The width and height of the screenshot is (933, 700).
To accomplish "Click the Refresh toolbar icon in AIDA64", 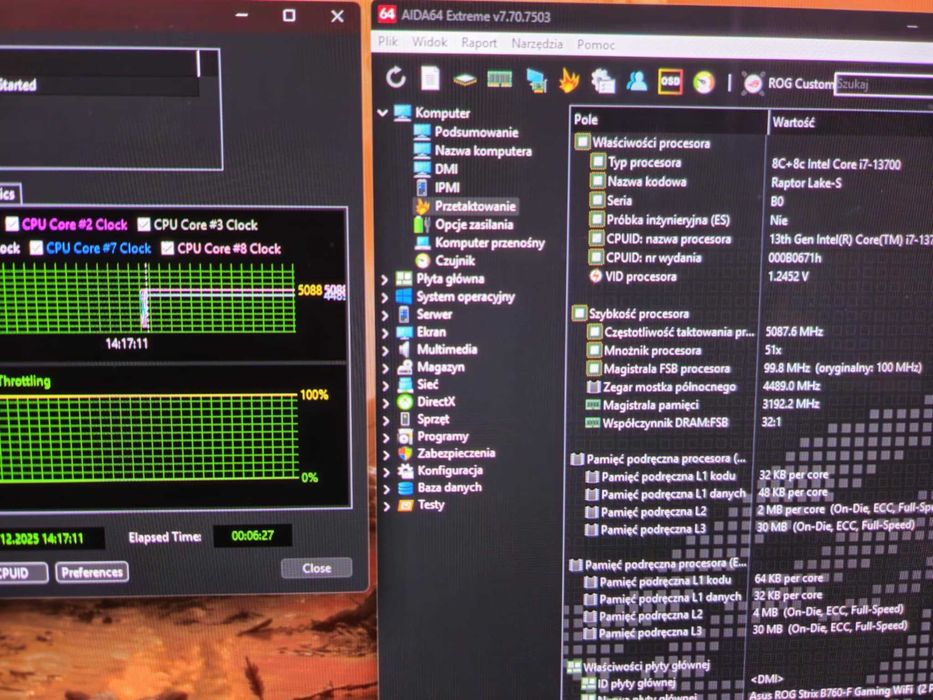I will (x=396, y=77).
